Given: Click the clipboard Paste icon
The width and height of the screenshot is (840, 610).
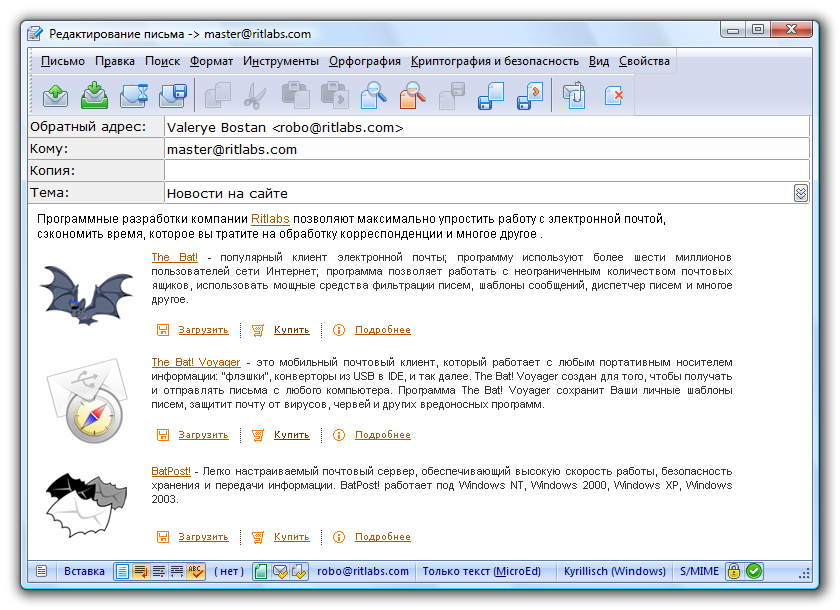Looking at the screenshot, I should 296,96.
